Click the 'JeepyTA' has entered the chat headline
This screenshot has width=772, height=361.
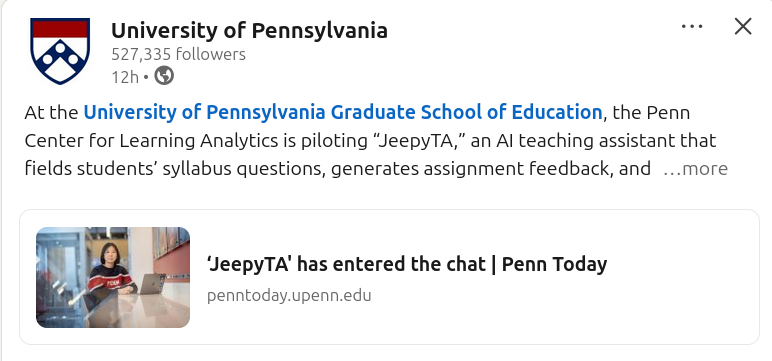coord(407,264)
